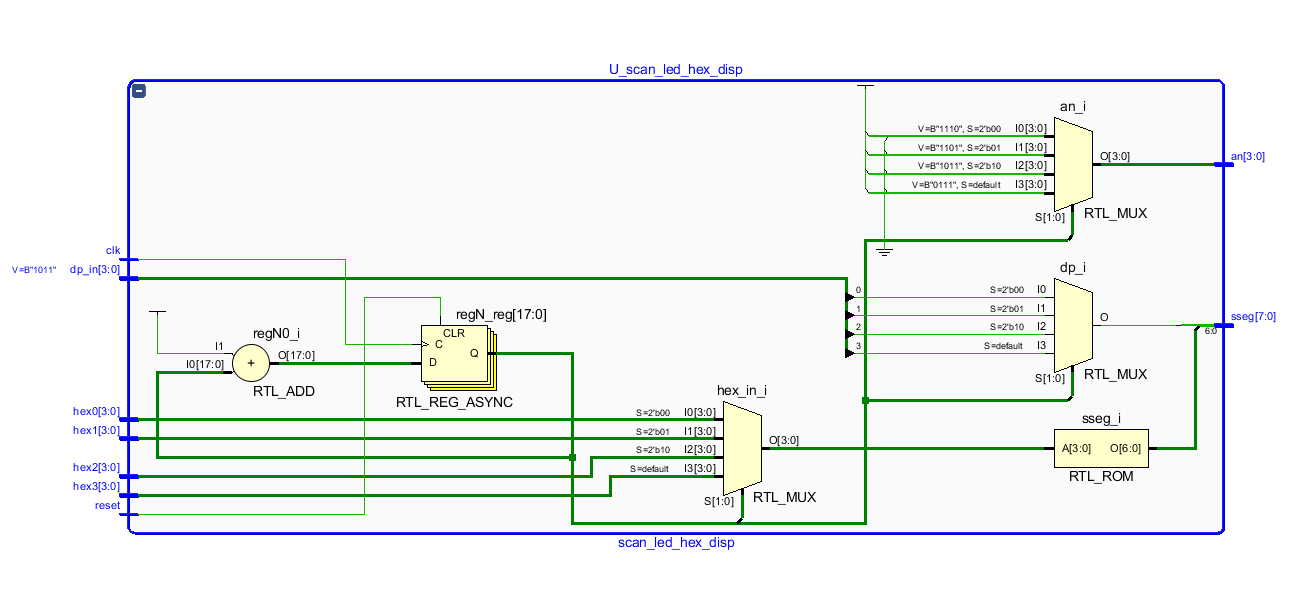Click the CLR pin of the register
Image resolution: width=1294 pixels, height=602 pixels.
coord(453,333)
